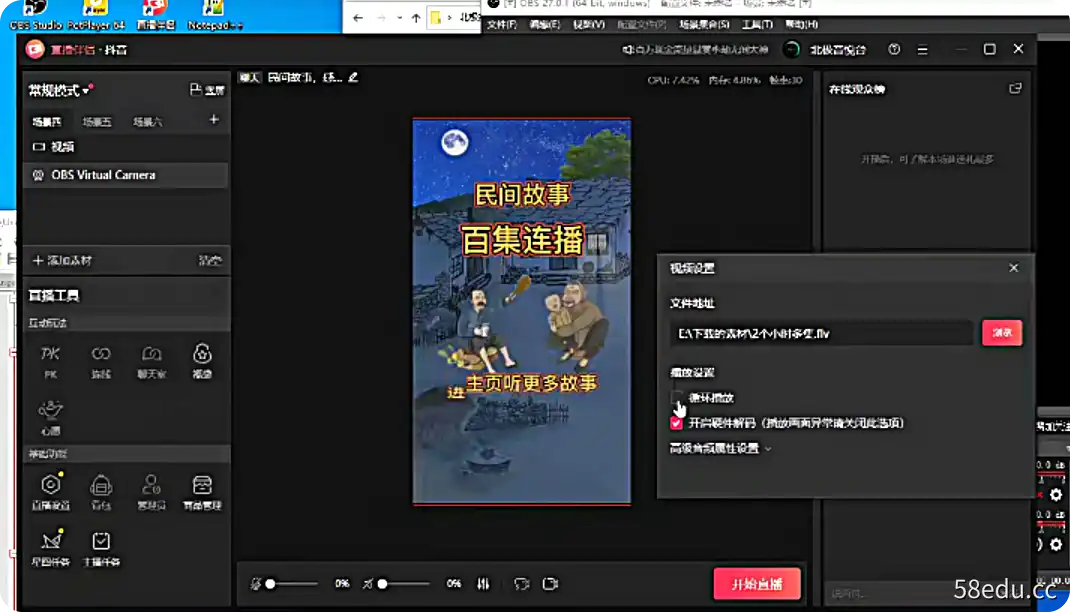
Task: Open OBS 场景集合(S) menu
Action: click(x=704, y=25)
